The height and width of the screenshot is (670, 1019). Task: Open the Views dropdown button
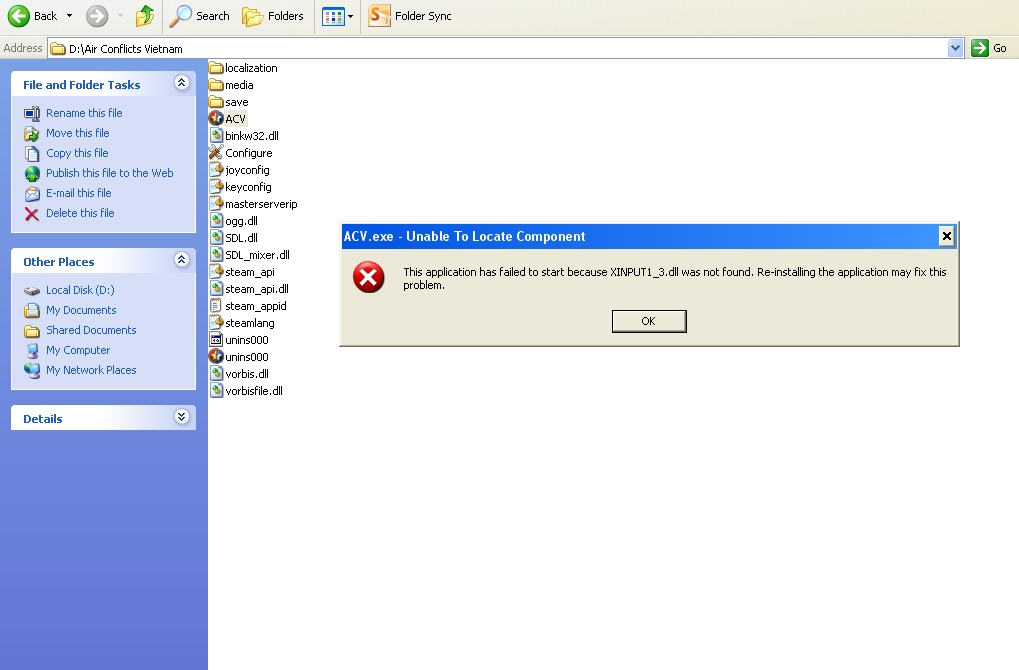tap(338, 16)
